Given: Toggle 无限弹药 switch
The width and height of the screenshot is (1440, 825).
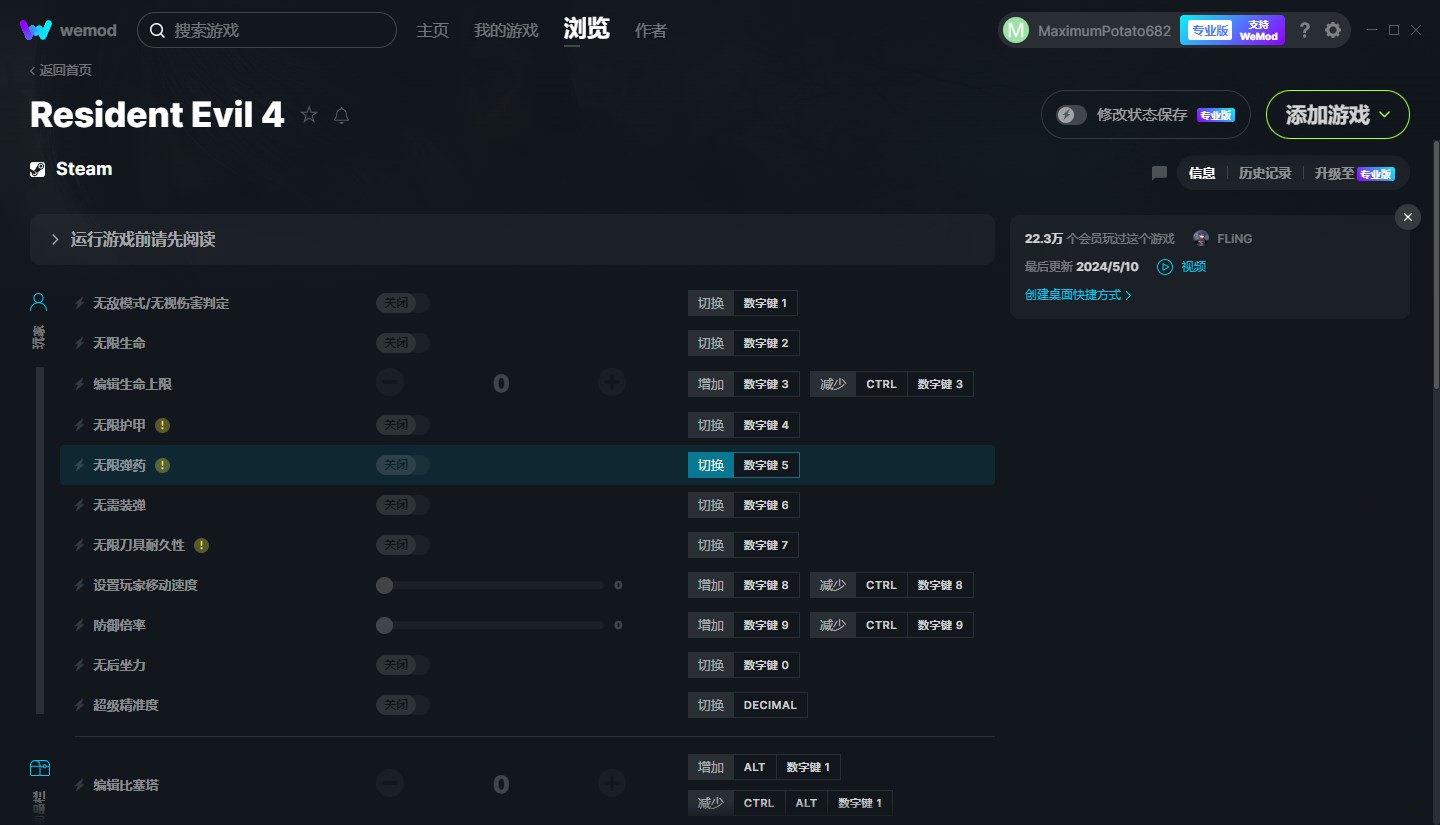Looking at the screenshot, I should pyautogui.click(x=403, y=465).
